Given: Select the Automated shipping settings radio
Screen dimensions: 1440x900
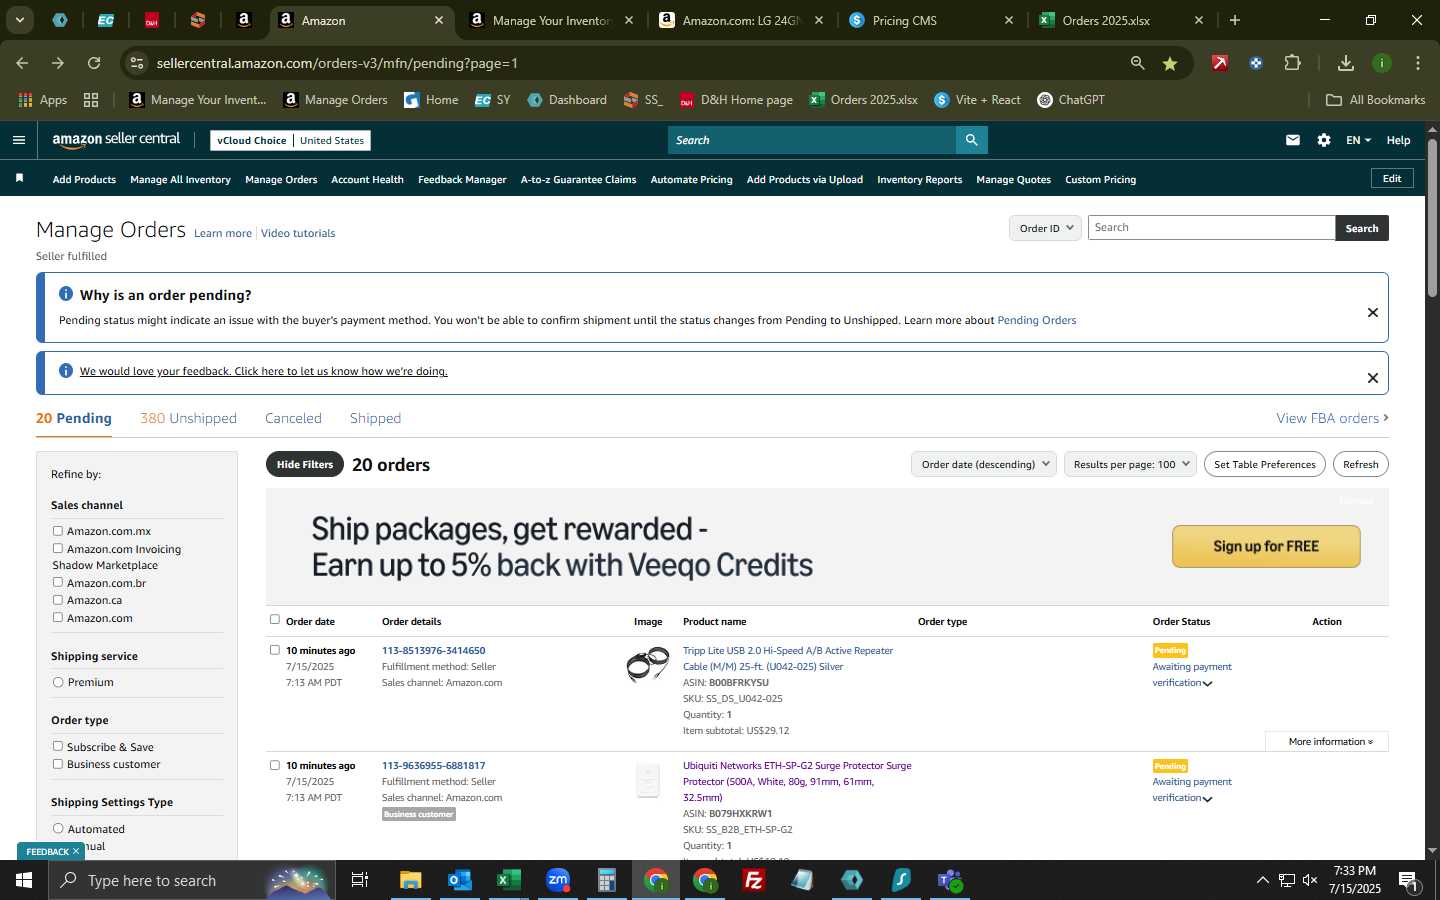Looking at the screenshot, I should click(58, 828).
